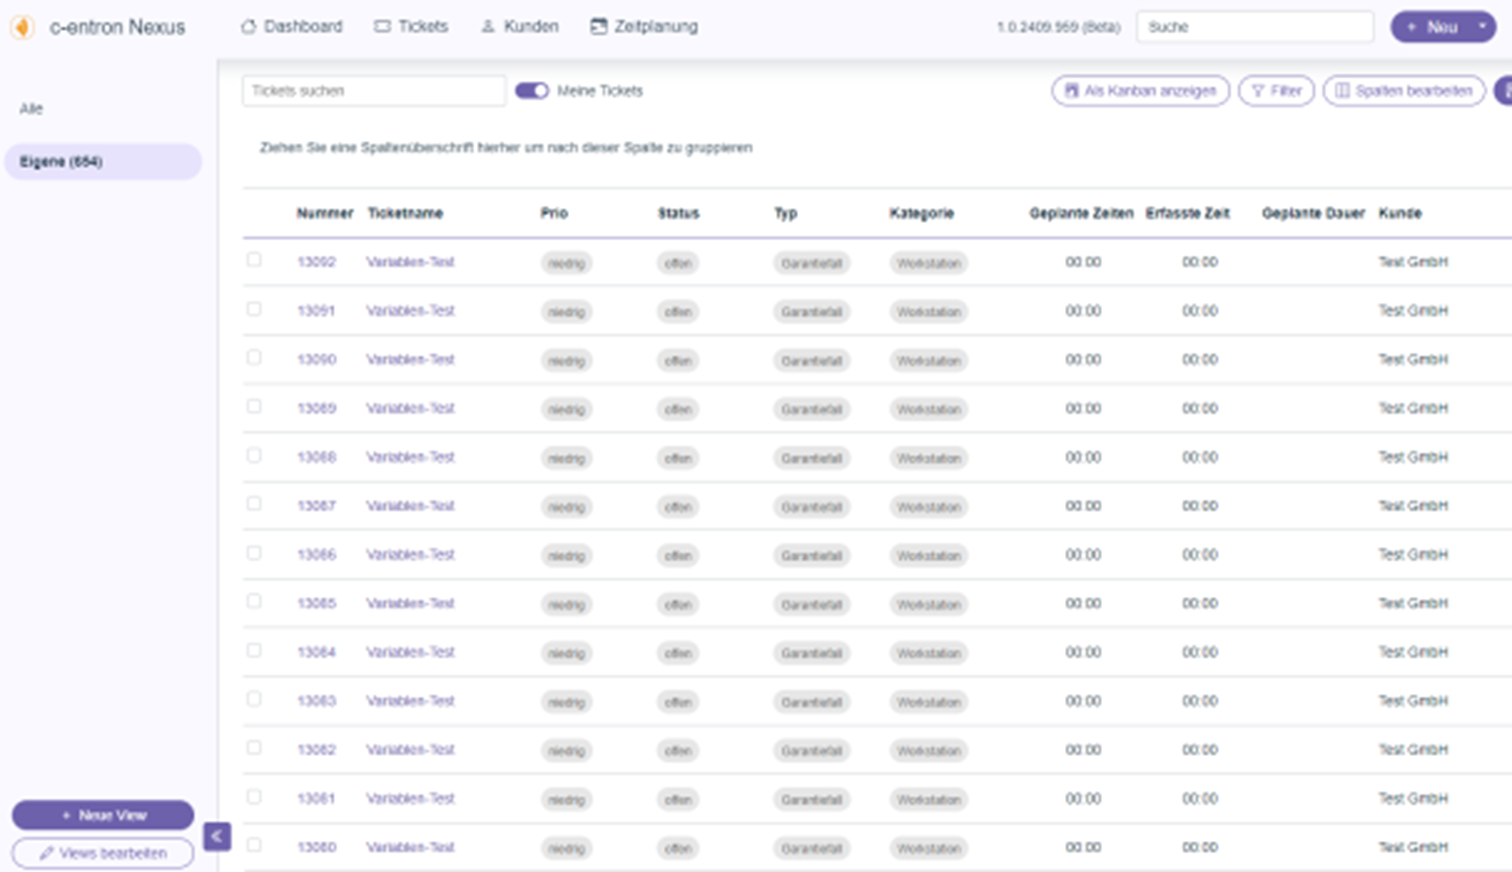
Task: Open ticket number 13091 link
Action: coord(316,311)
